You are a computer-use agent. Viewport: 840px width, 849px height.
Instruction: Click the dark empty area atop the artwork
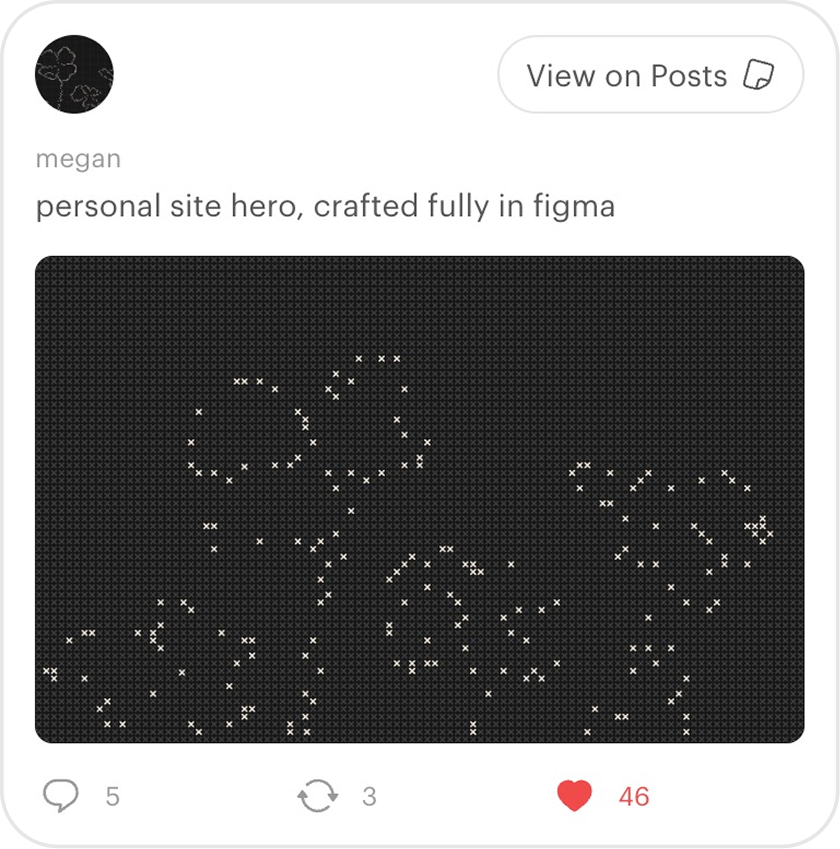[x=420, y=303]
